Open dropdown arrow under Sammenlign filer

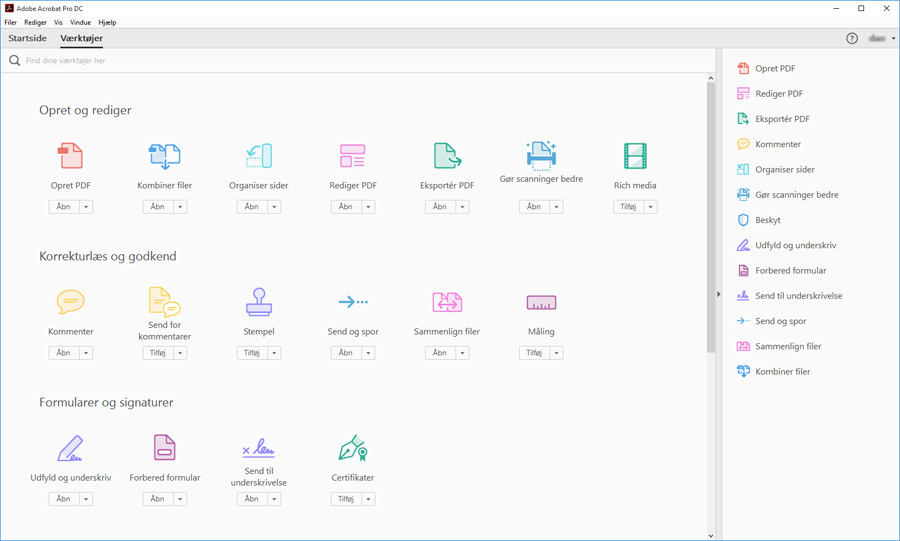tap(462, 353)
